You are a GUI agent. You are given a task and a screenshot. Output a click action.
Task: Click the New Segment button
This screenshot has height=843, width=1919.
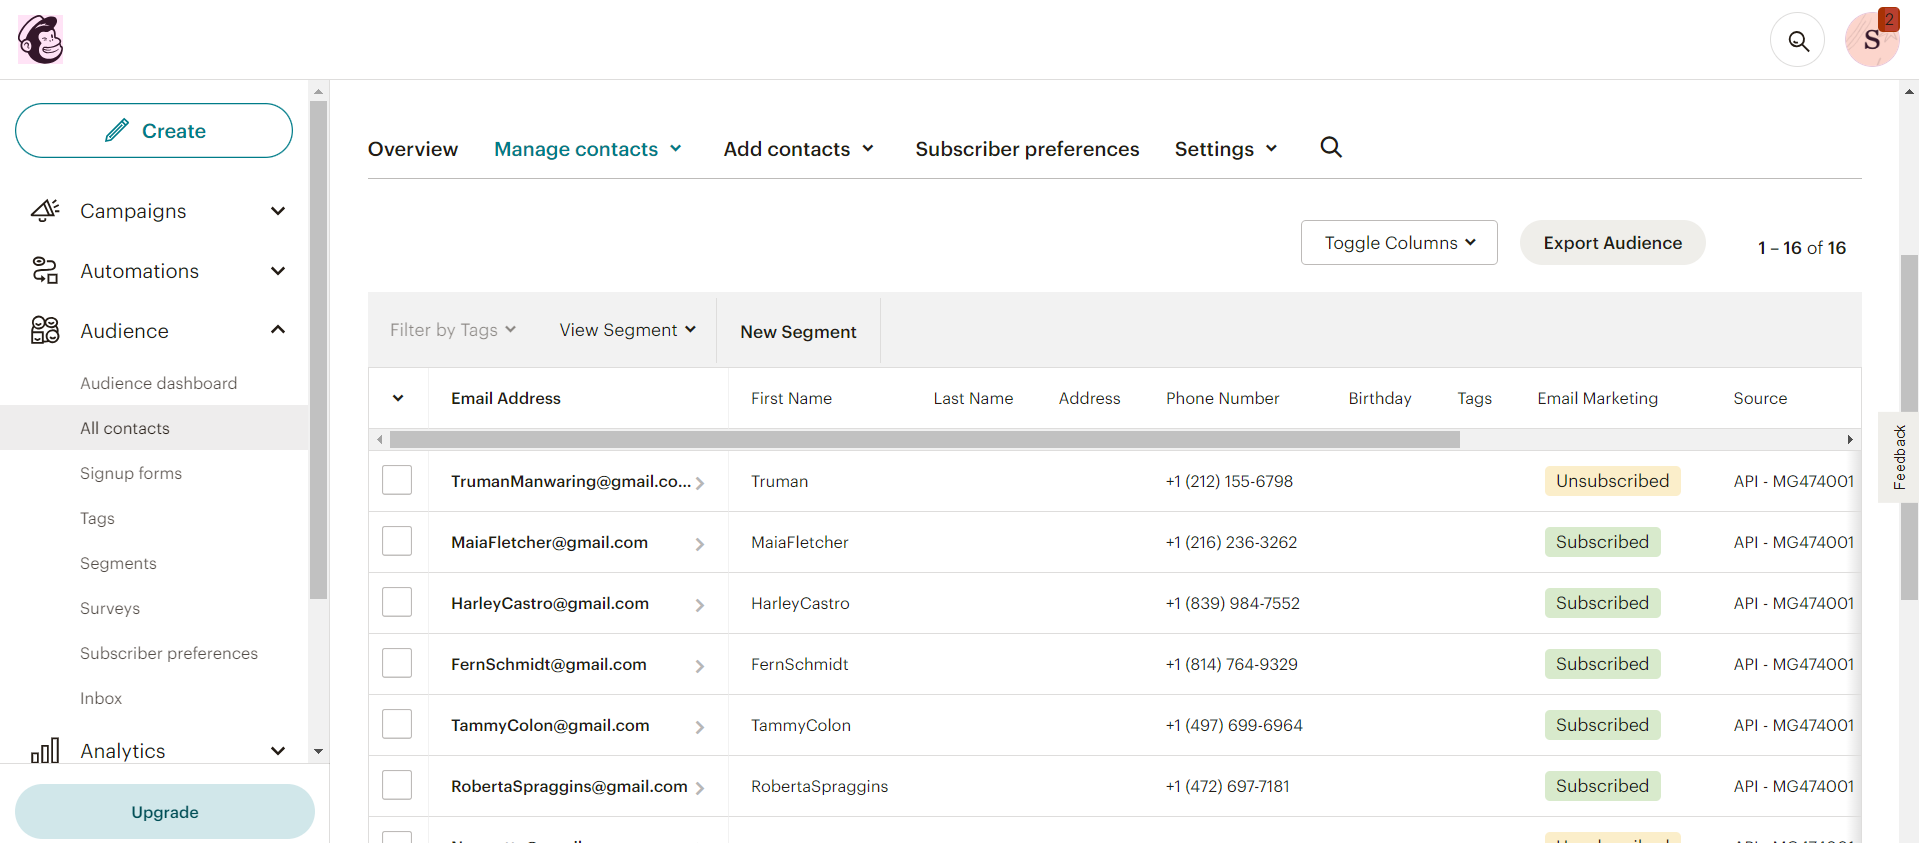[798, 332]
